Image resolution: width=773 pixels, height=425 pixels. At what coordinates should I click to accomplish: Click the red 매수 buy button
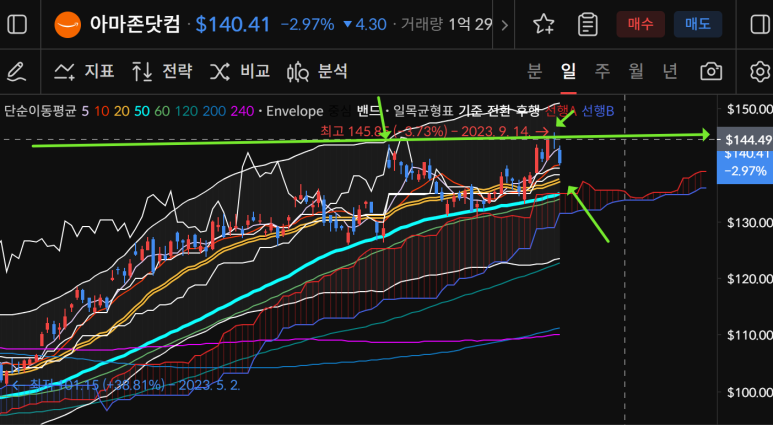point(640,24)
